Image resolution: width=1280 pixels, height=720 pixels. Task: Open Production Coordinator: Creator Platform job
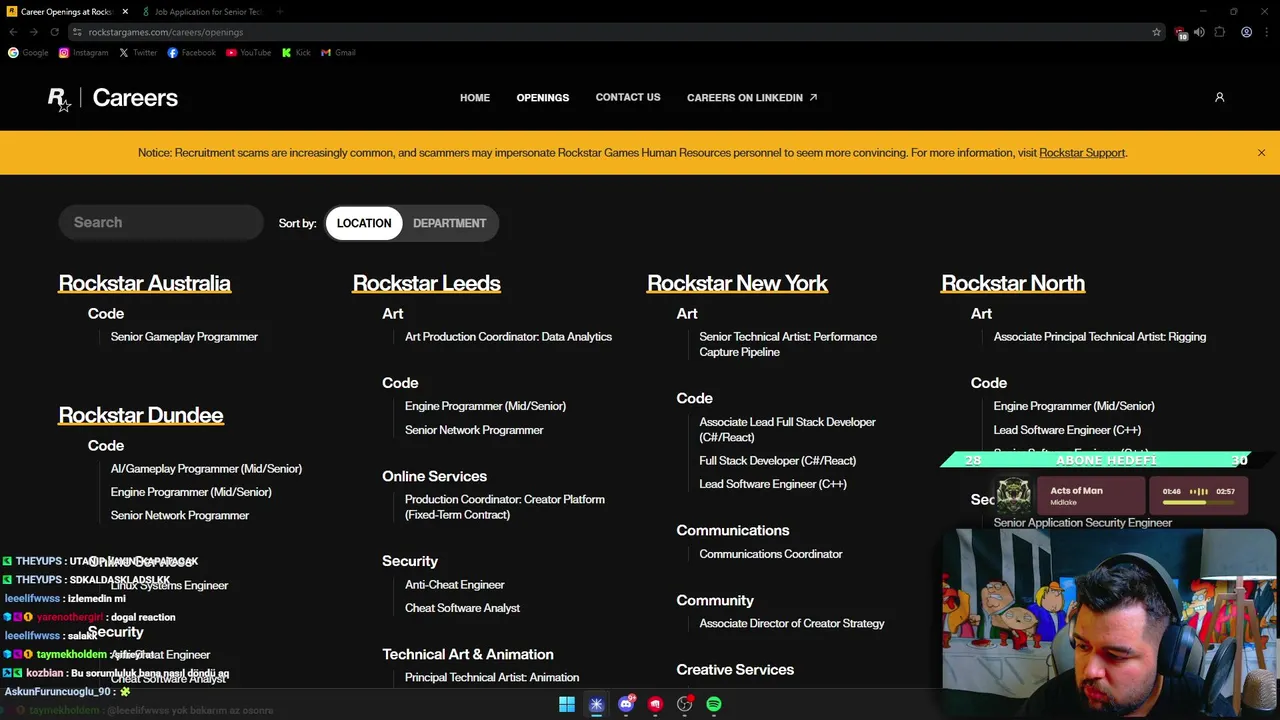505,507
